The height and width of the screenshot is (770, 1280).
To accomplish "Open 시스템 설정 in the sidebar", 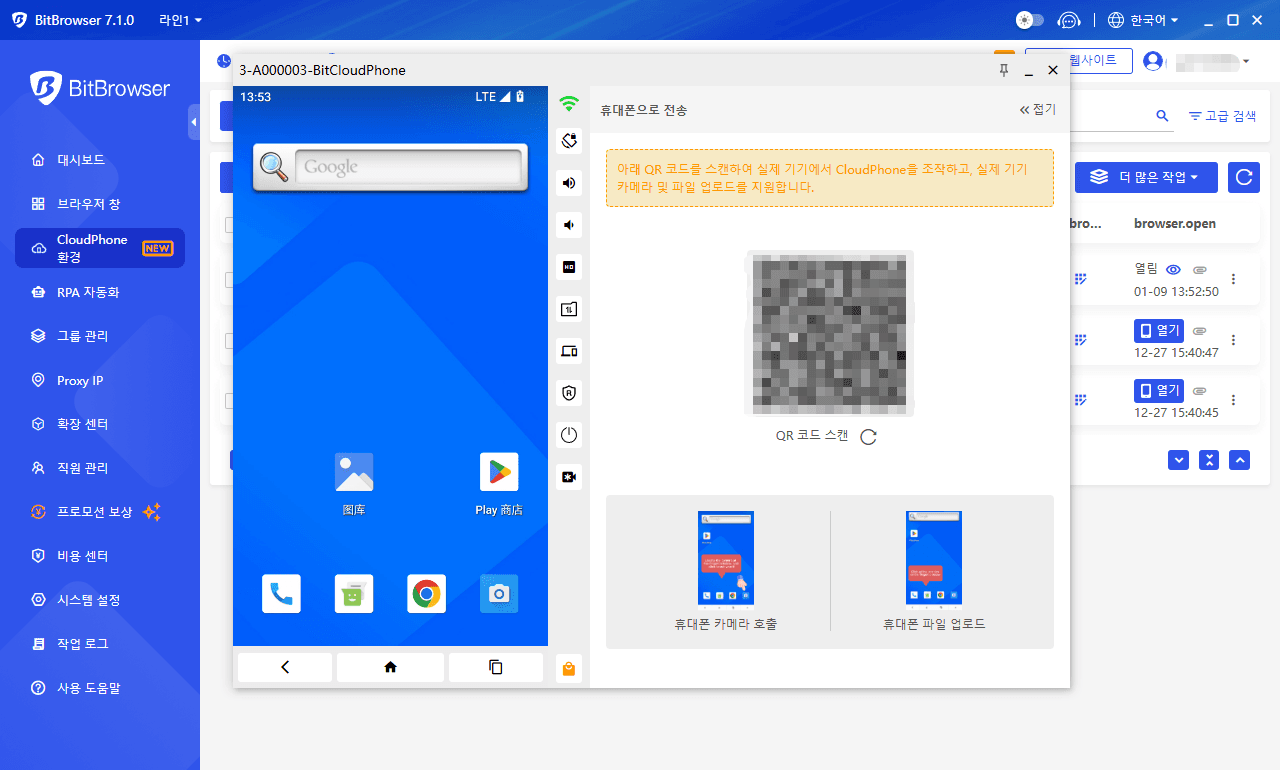I will pyautogui.click(x=100, y=600).
